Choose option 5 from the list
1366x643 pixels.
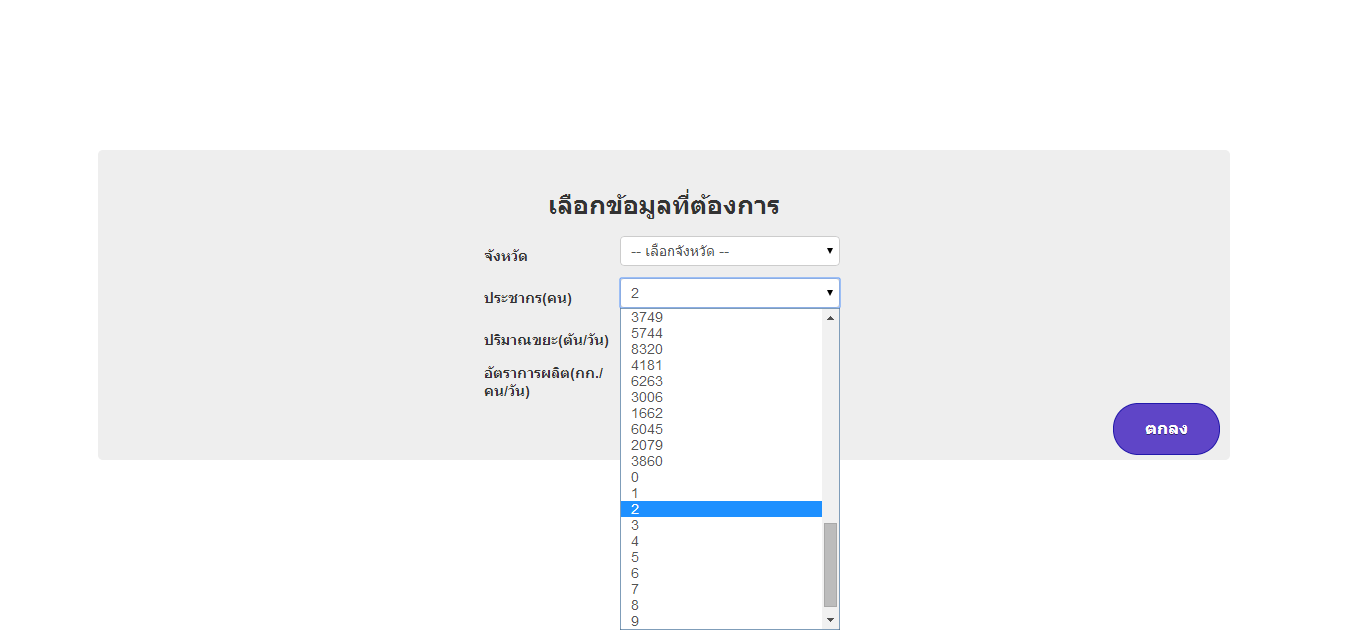[721, 557]
